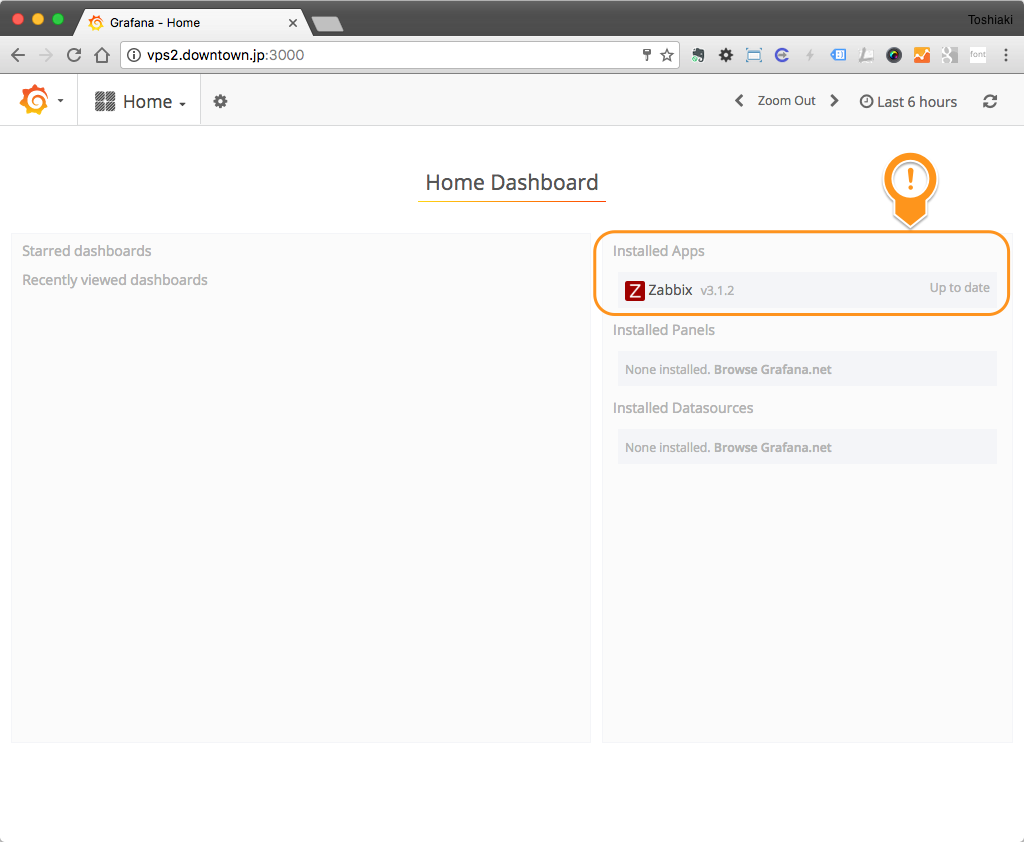
Task: Open the orange analytics chart extension
Action: click(x=921, y=55)
